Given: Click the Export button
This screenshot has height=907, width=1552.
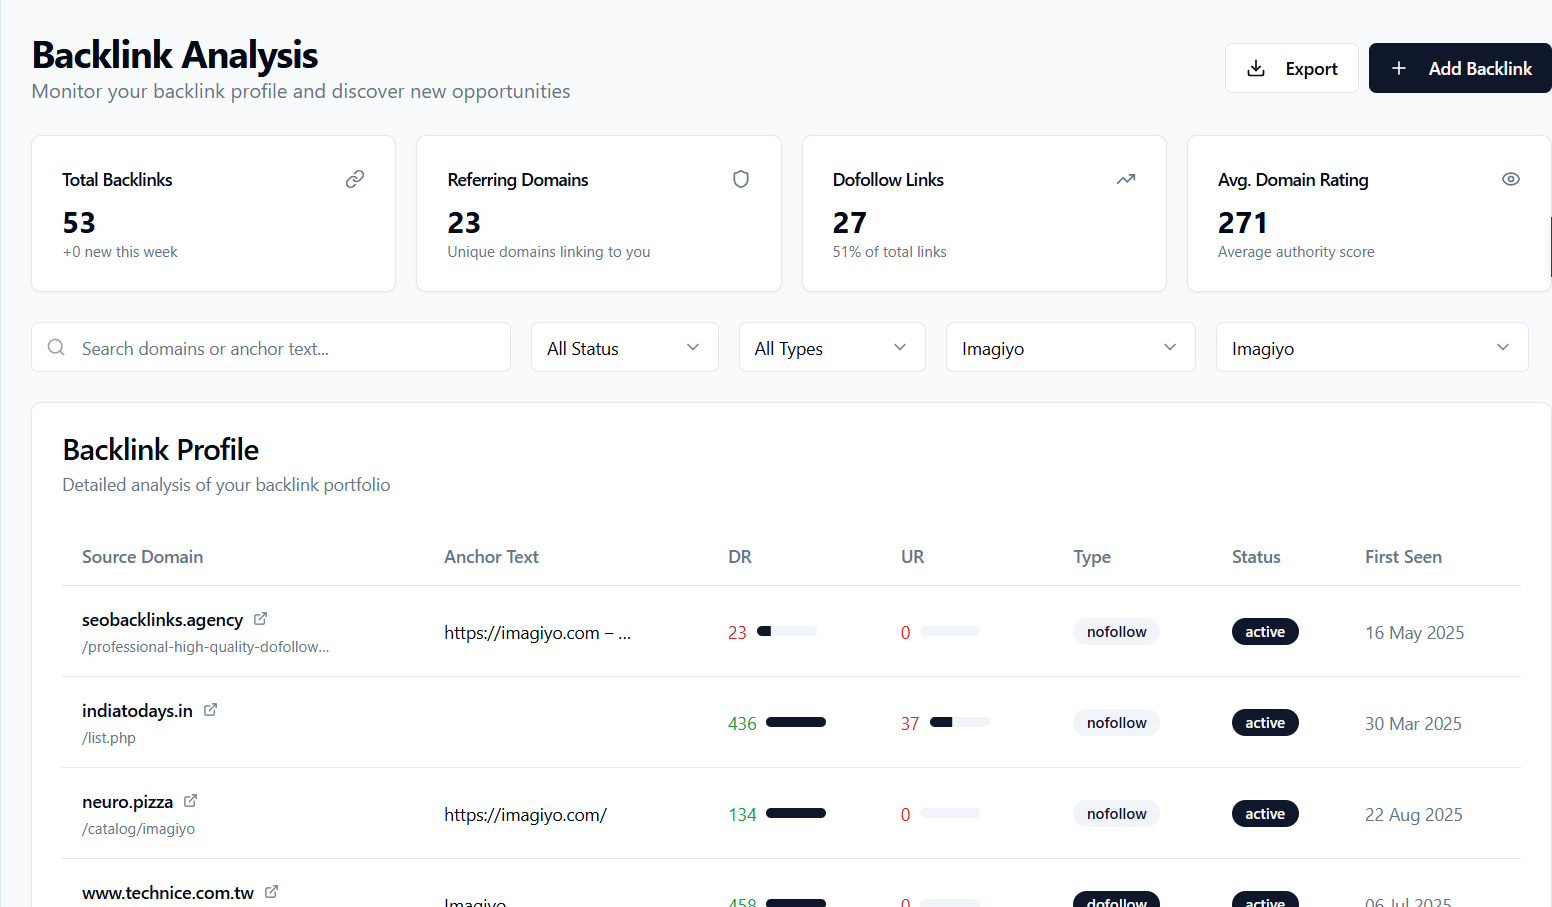Looking at the screenshot, I should (1292, 68).
